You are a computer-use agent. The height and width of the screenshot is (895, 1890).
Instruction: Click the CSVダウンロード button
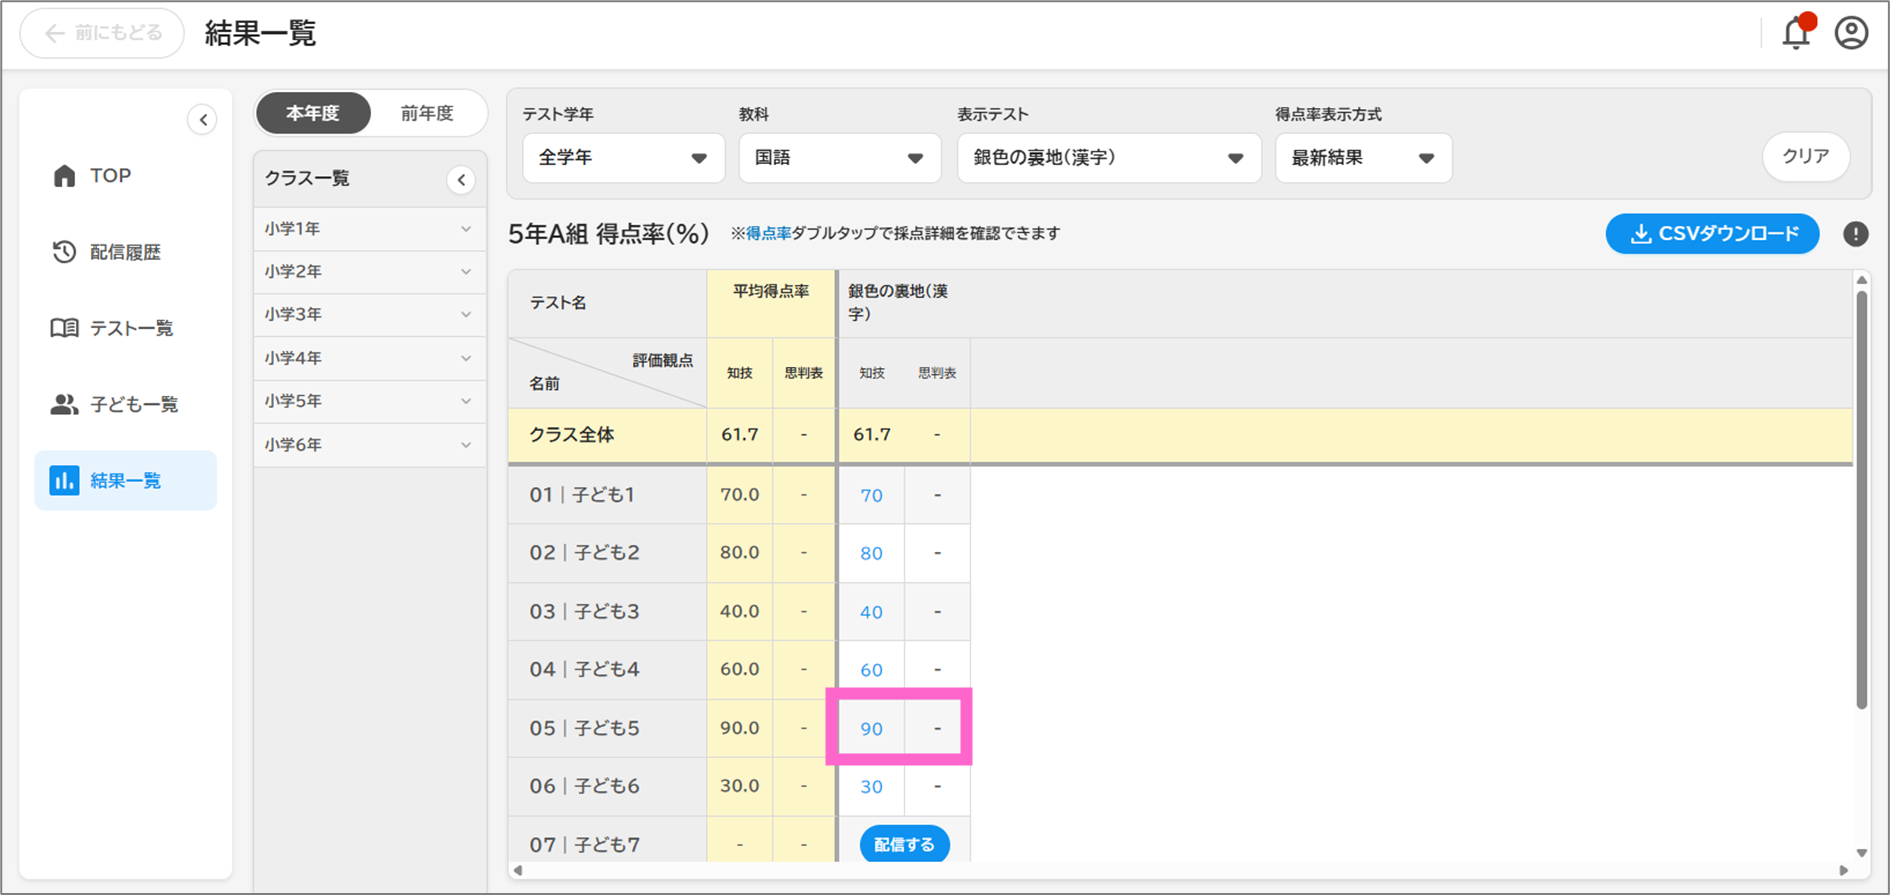[1711, 234]
